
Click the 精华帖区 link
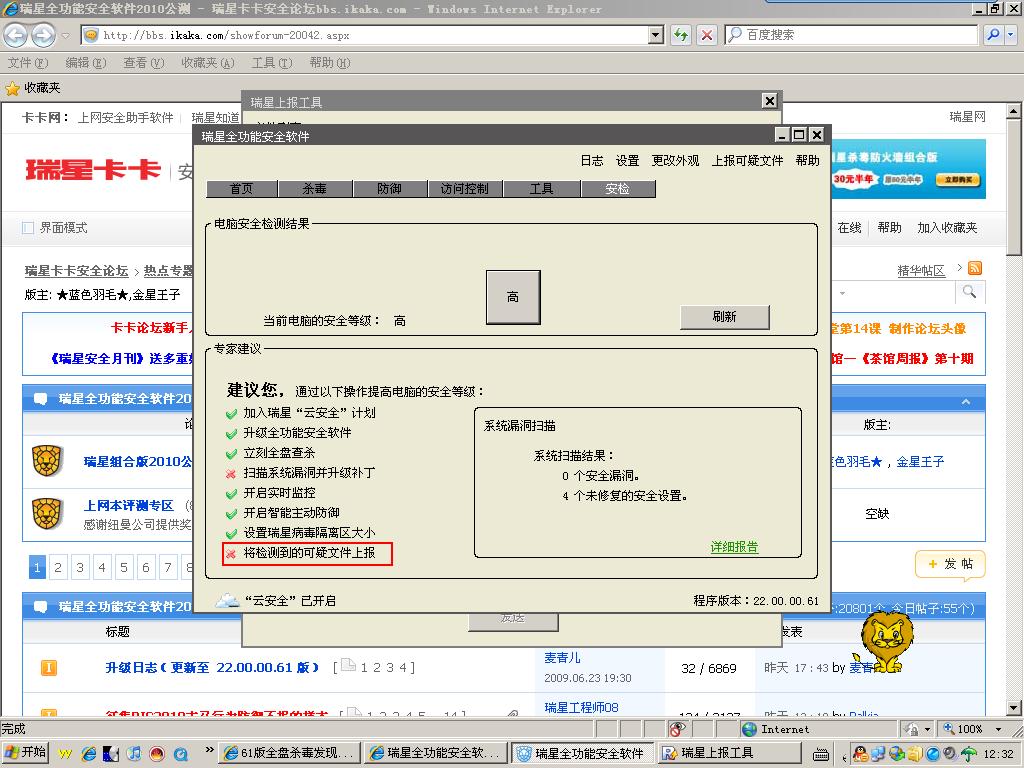(x=921, y=270)
